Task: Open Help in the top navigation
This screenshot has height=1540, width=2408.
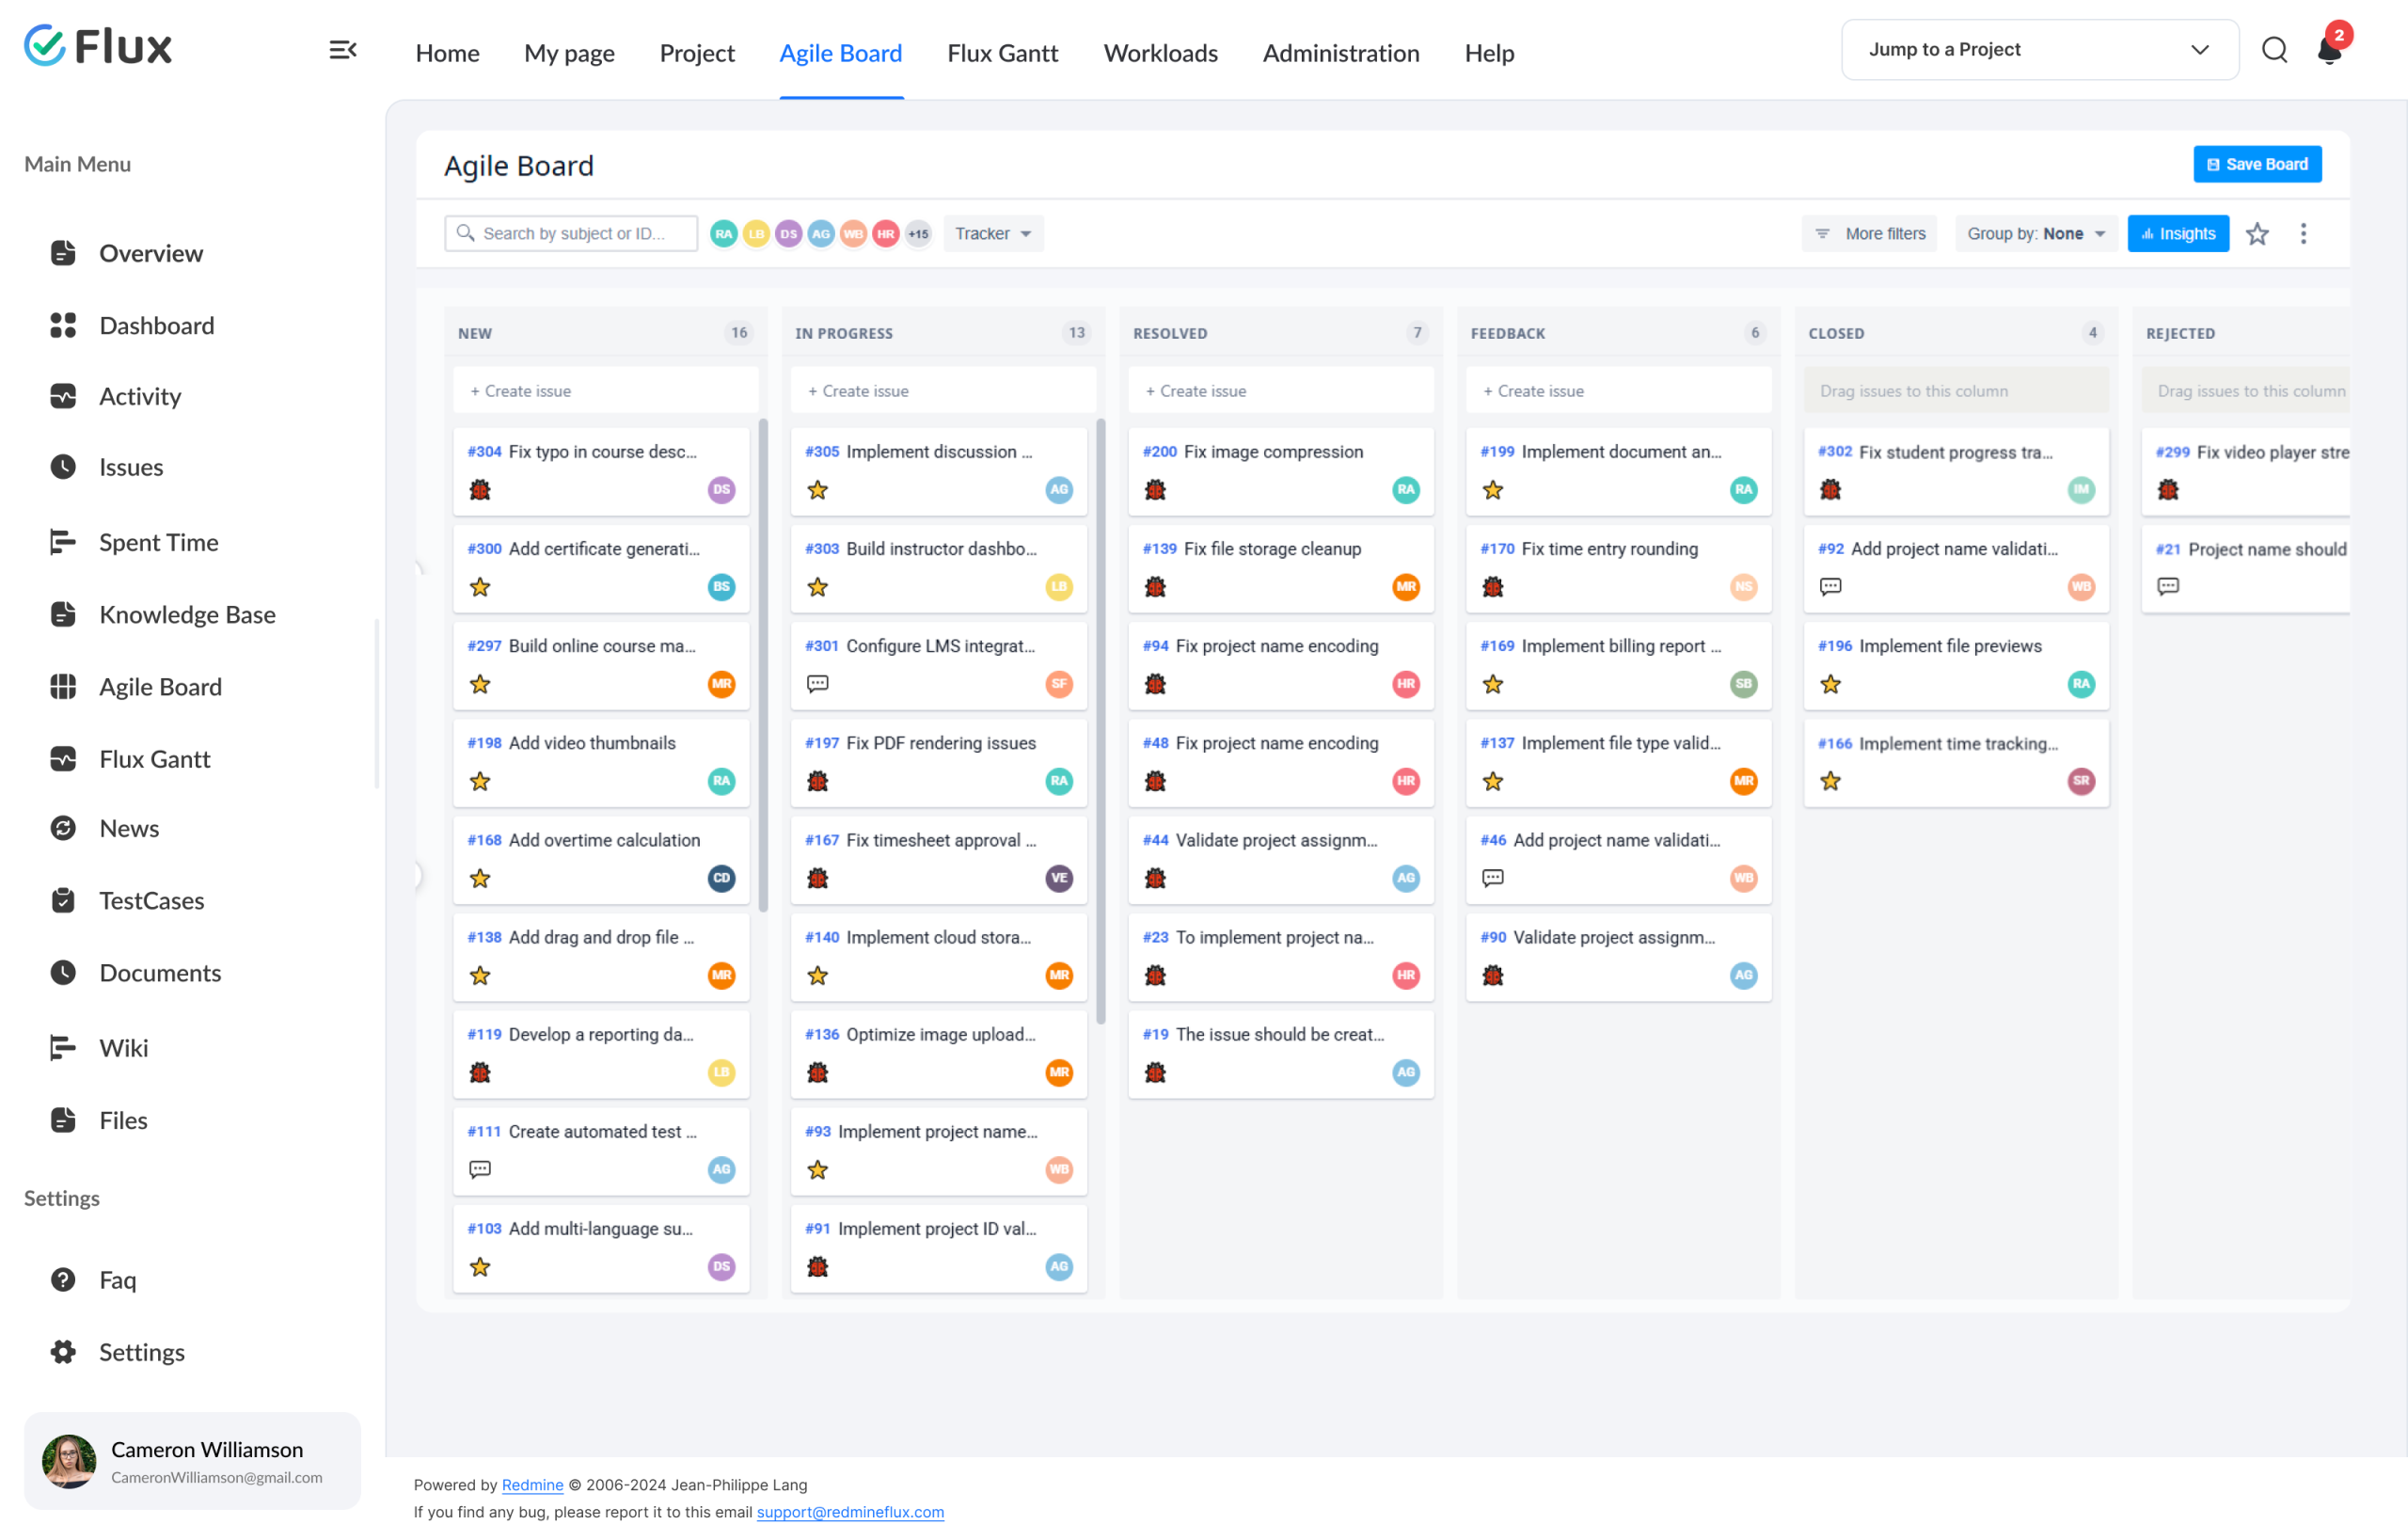Action: point(1489,53)
